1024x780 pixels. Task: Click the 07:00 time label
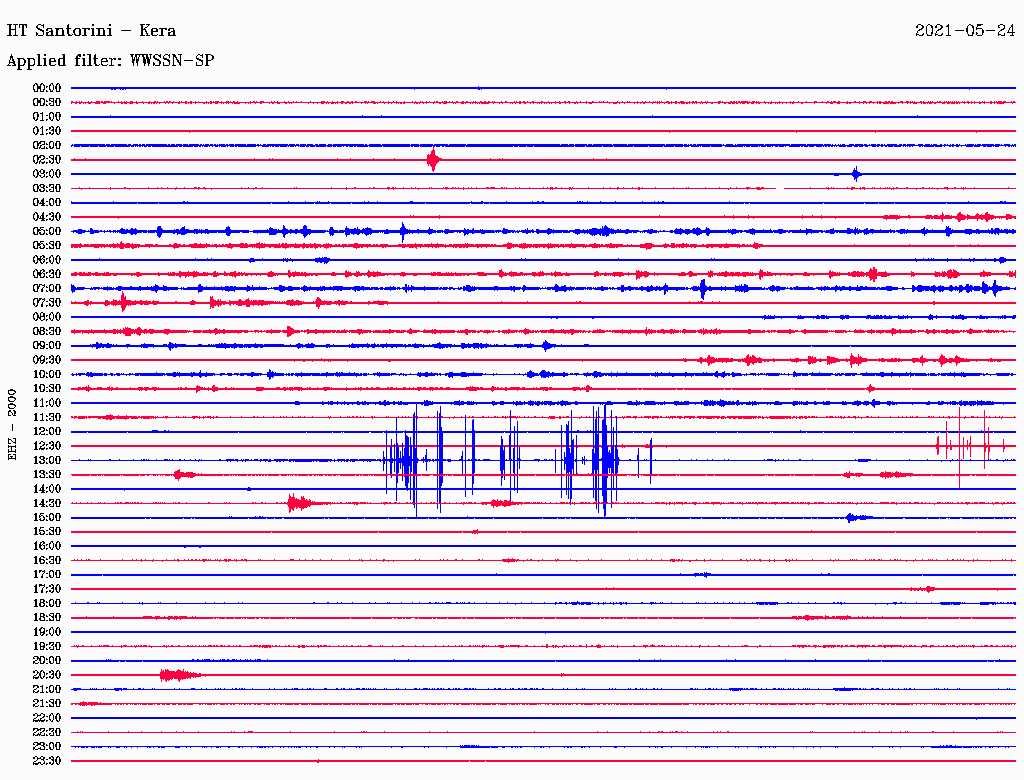point(47,289)
